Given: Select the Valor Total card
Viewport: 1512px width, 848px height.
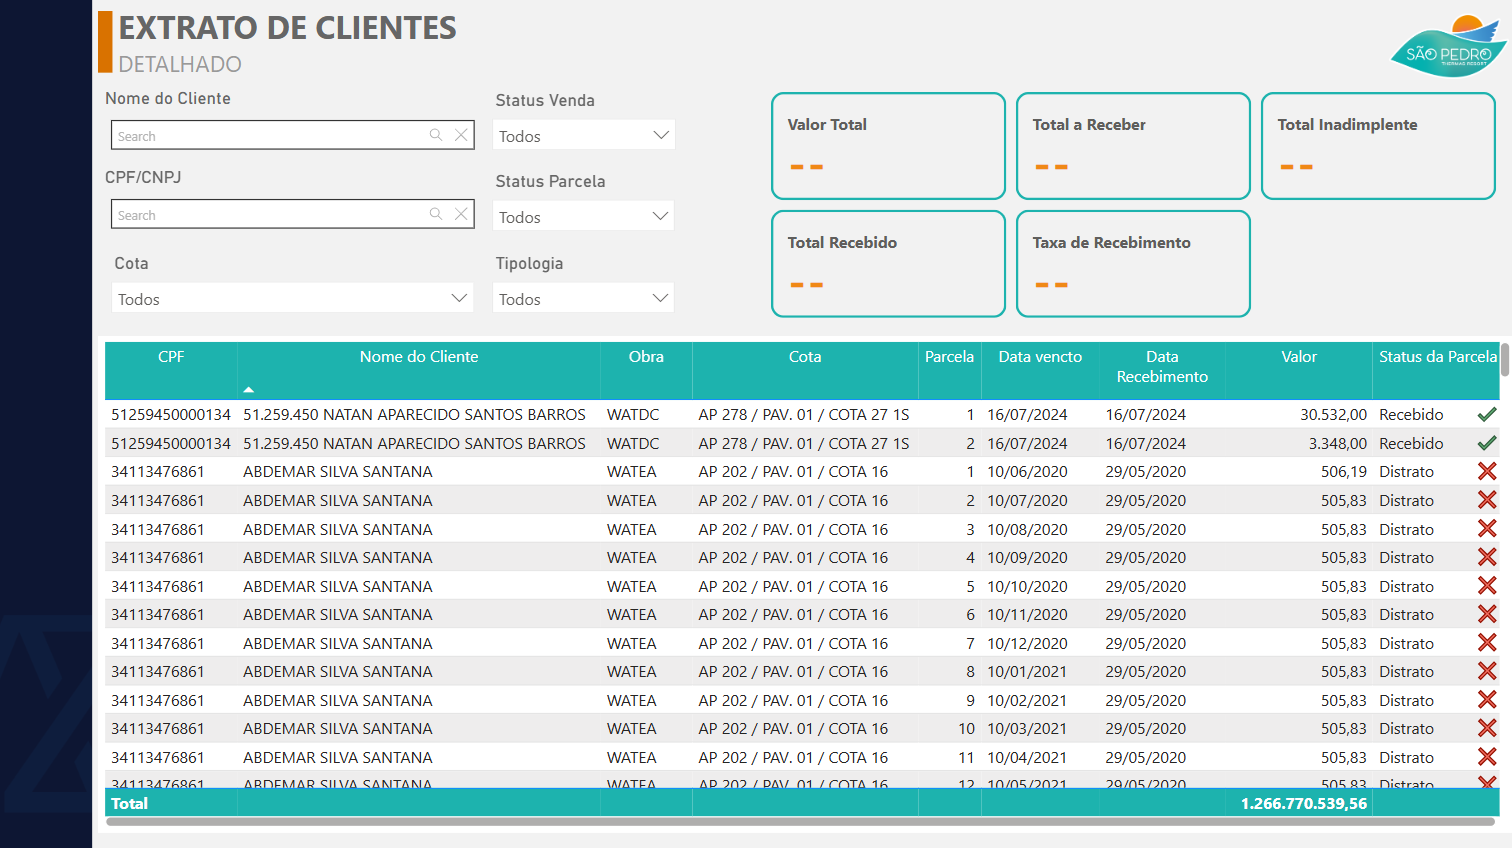Looking at the screenshot, I should (888, 146).
